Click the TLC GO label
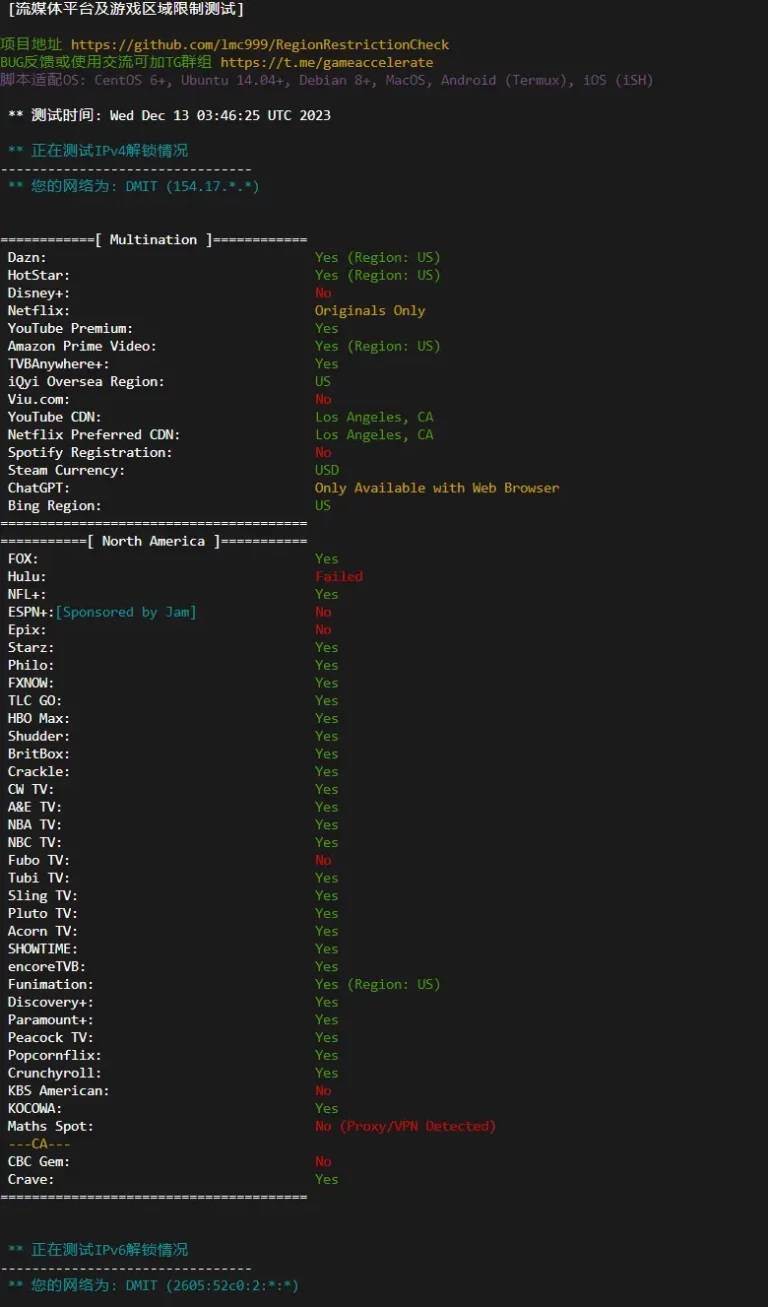Screen dimensions: 768x1307 point(35,701)
